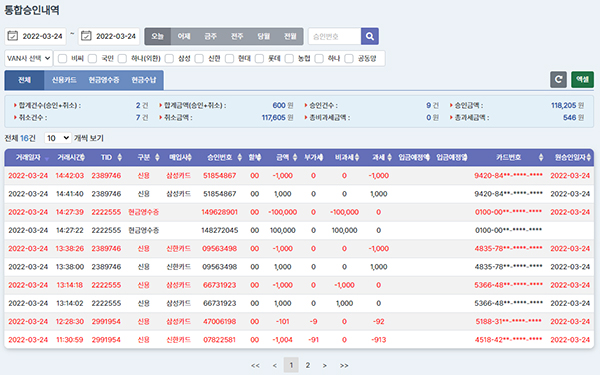This screenshot has height=375, width=600.
Task: Sort table by 부가세 column header
Action: coord(313,157)
